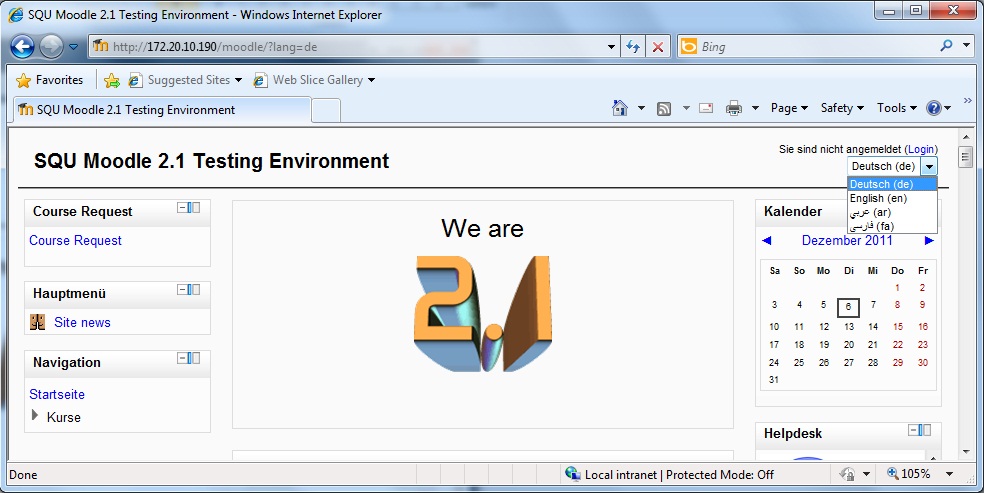
Task: Click the scrollbar down arrow
Action: tap(966, 452)
